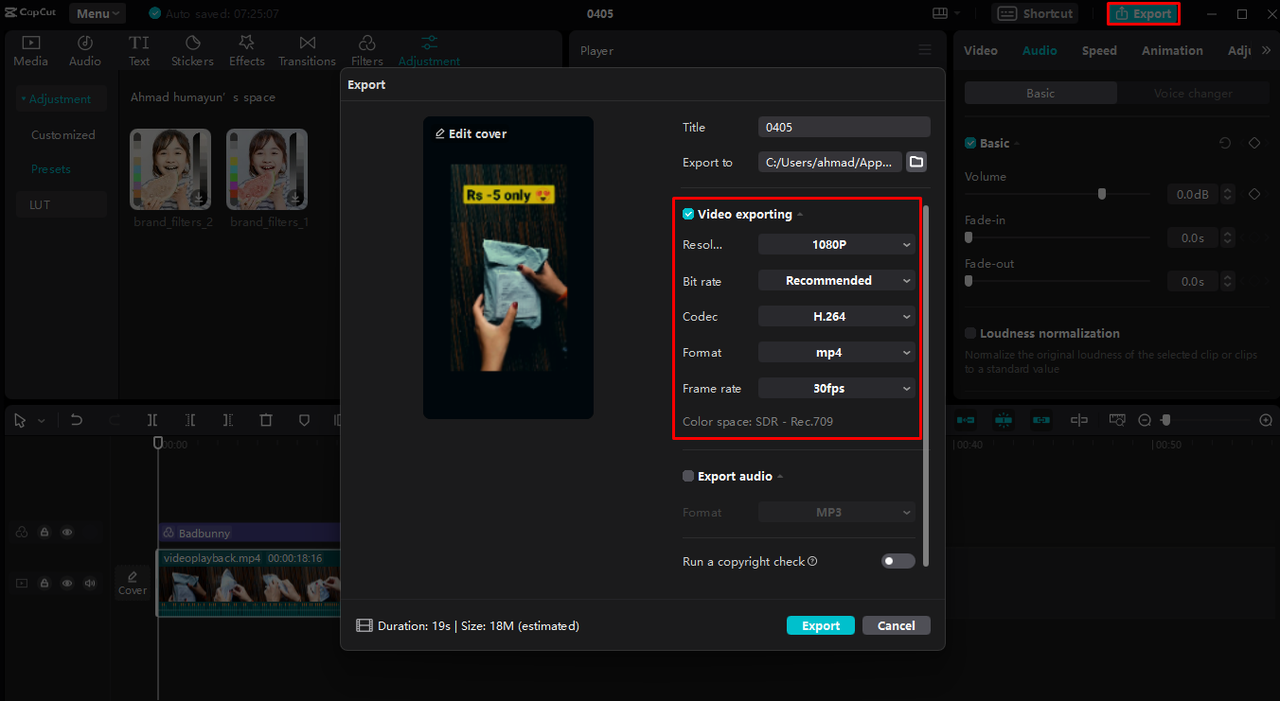This screenshot has height=701, width=1280.
Task: Click the Fade-in slider handle
Action: click(968, 238)
